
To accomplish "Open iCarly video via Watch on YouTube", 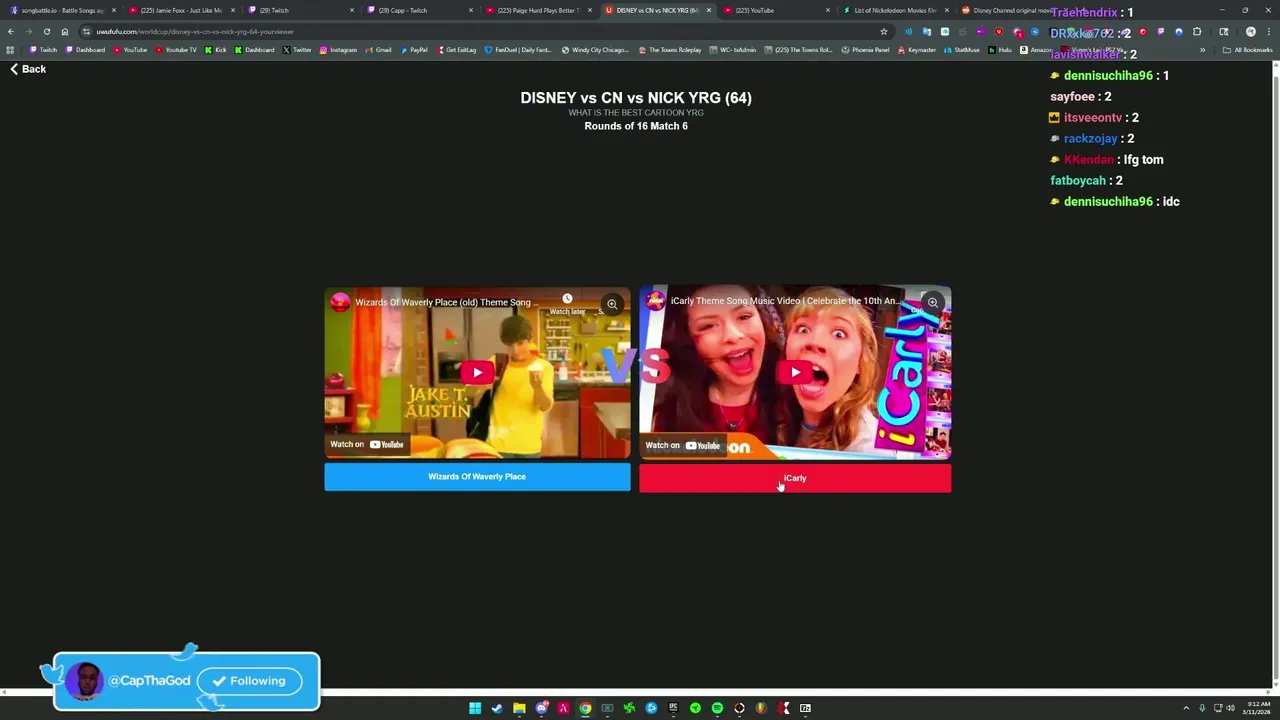I will coord(682,445).
